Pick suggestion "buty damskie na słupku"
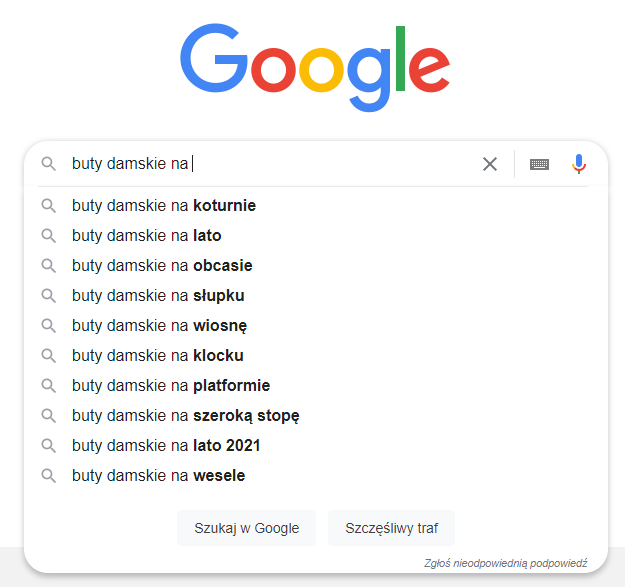 coord(158,296)
